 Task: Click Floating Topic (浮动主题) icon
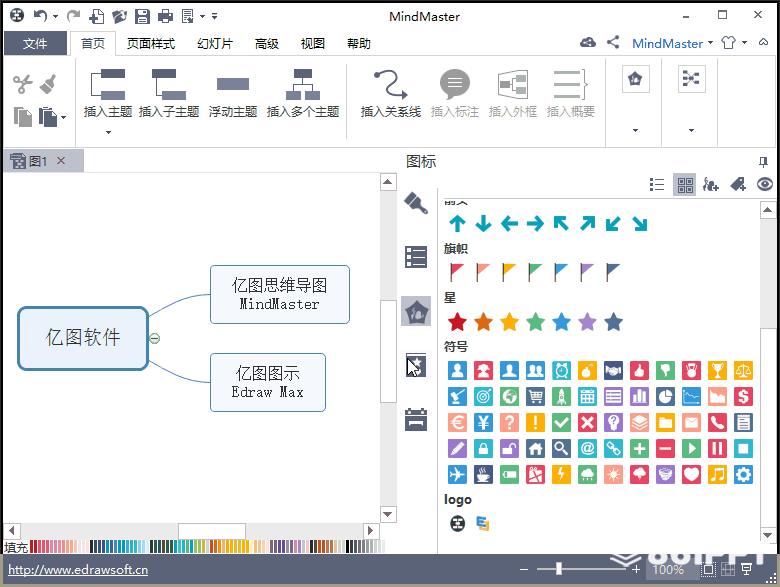pos(233,84)
